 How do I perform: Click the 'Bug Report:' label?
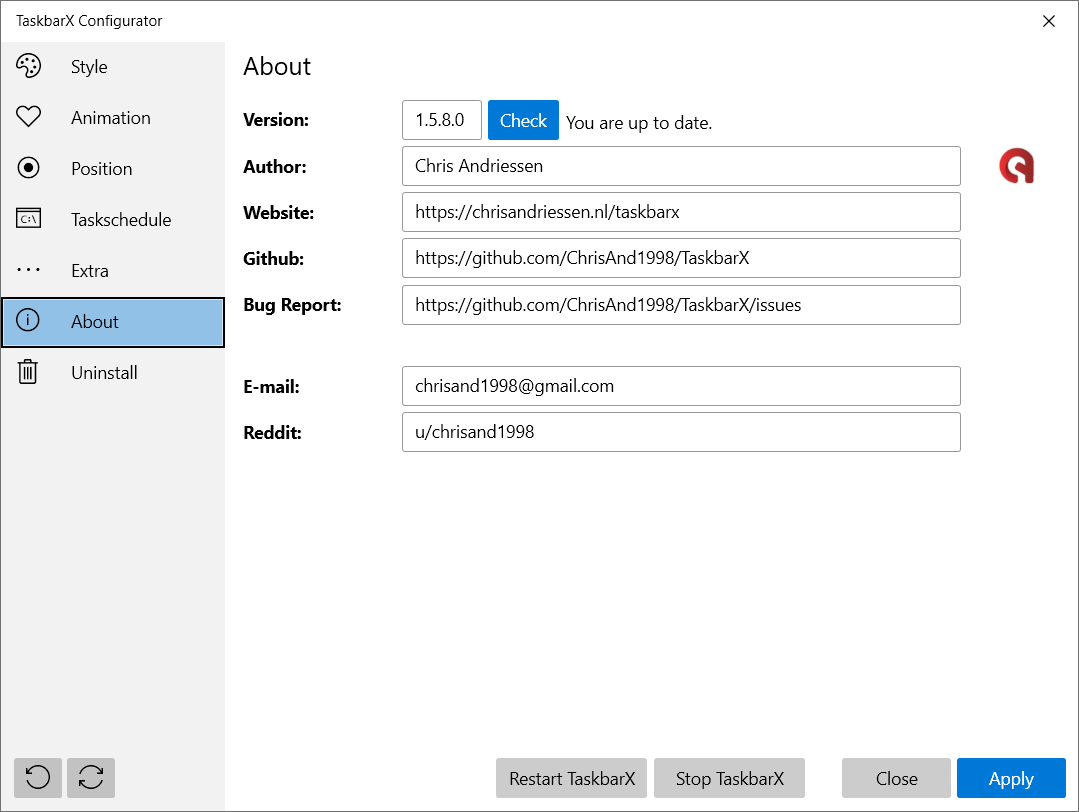click(x=292, y=305)
